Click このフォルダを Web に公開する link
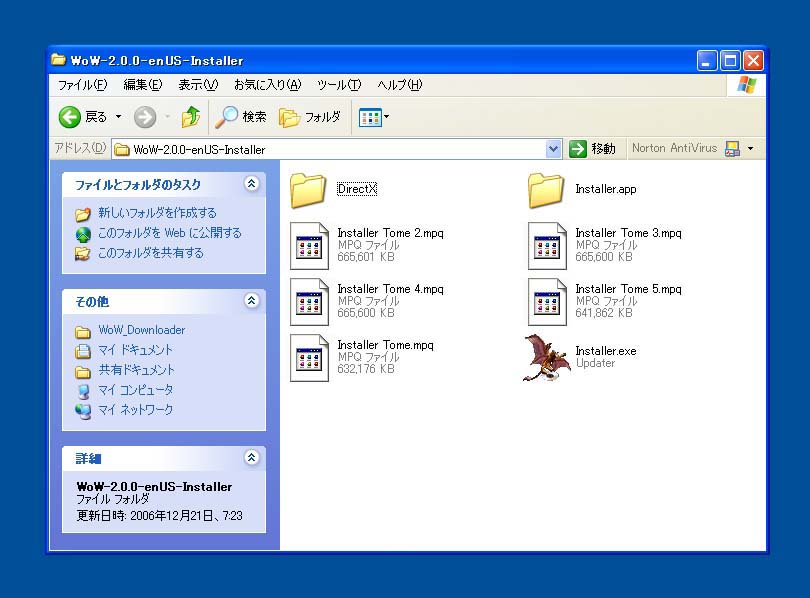 tap(169, 233)
